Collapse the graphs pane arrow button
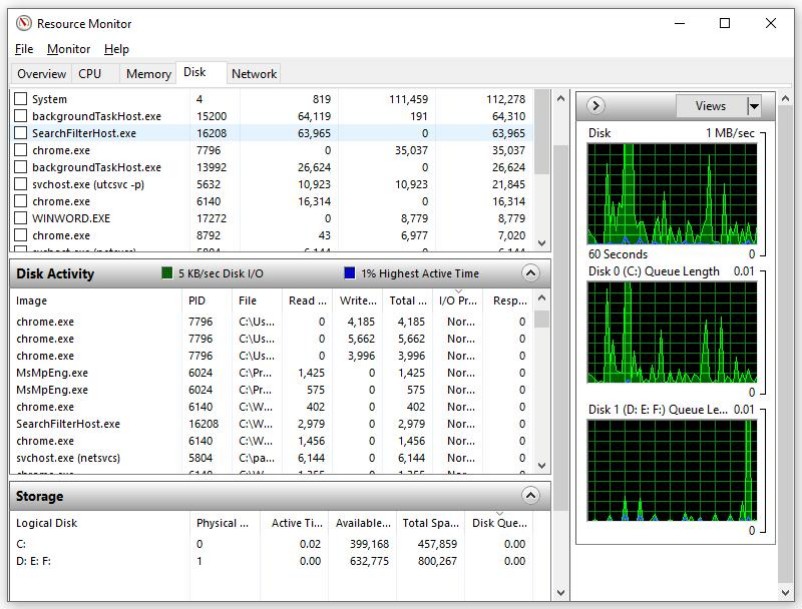The width and height of the screenshot is (802, 609). coord(595,106)
